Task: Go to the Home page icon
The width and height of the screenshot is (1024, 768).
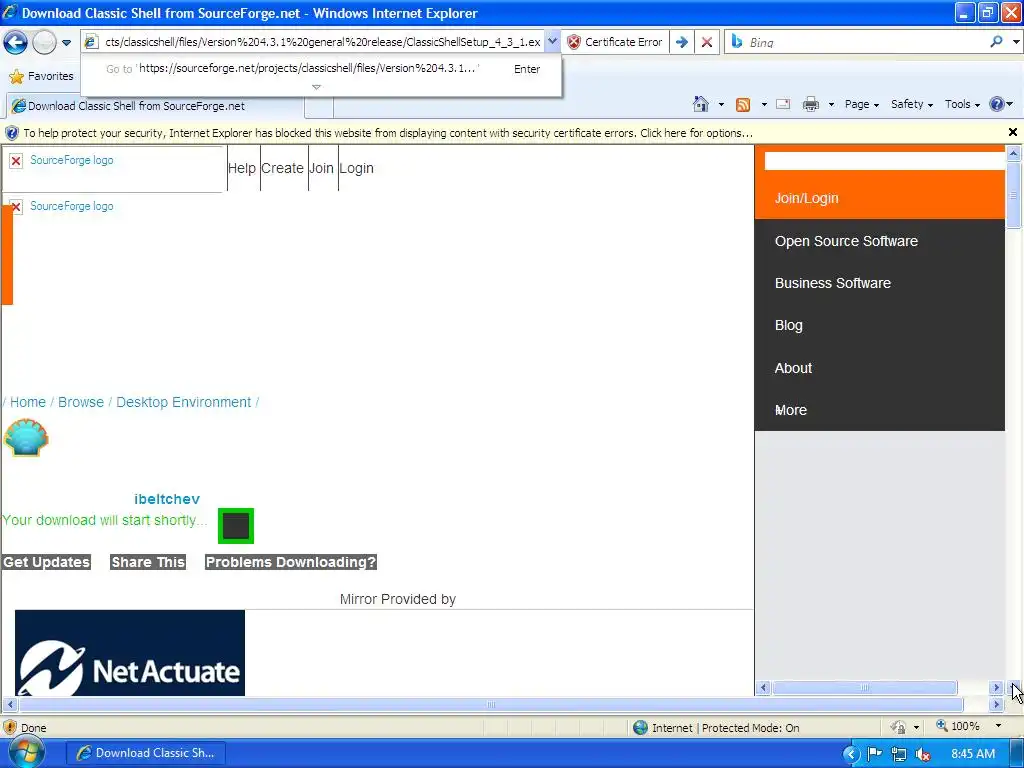Action: coord(701,104)
